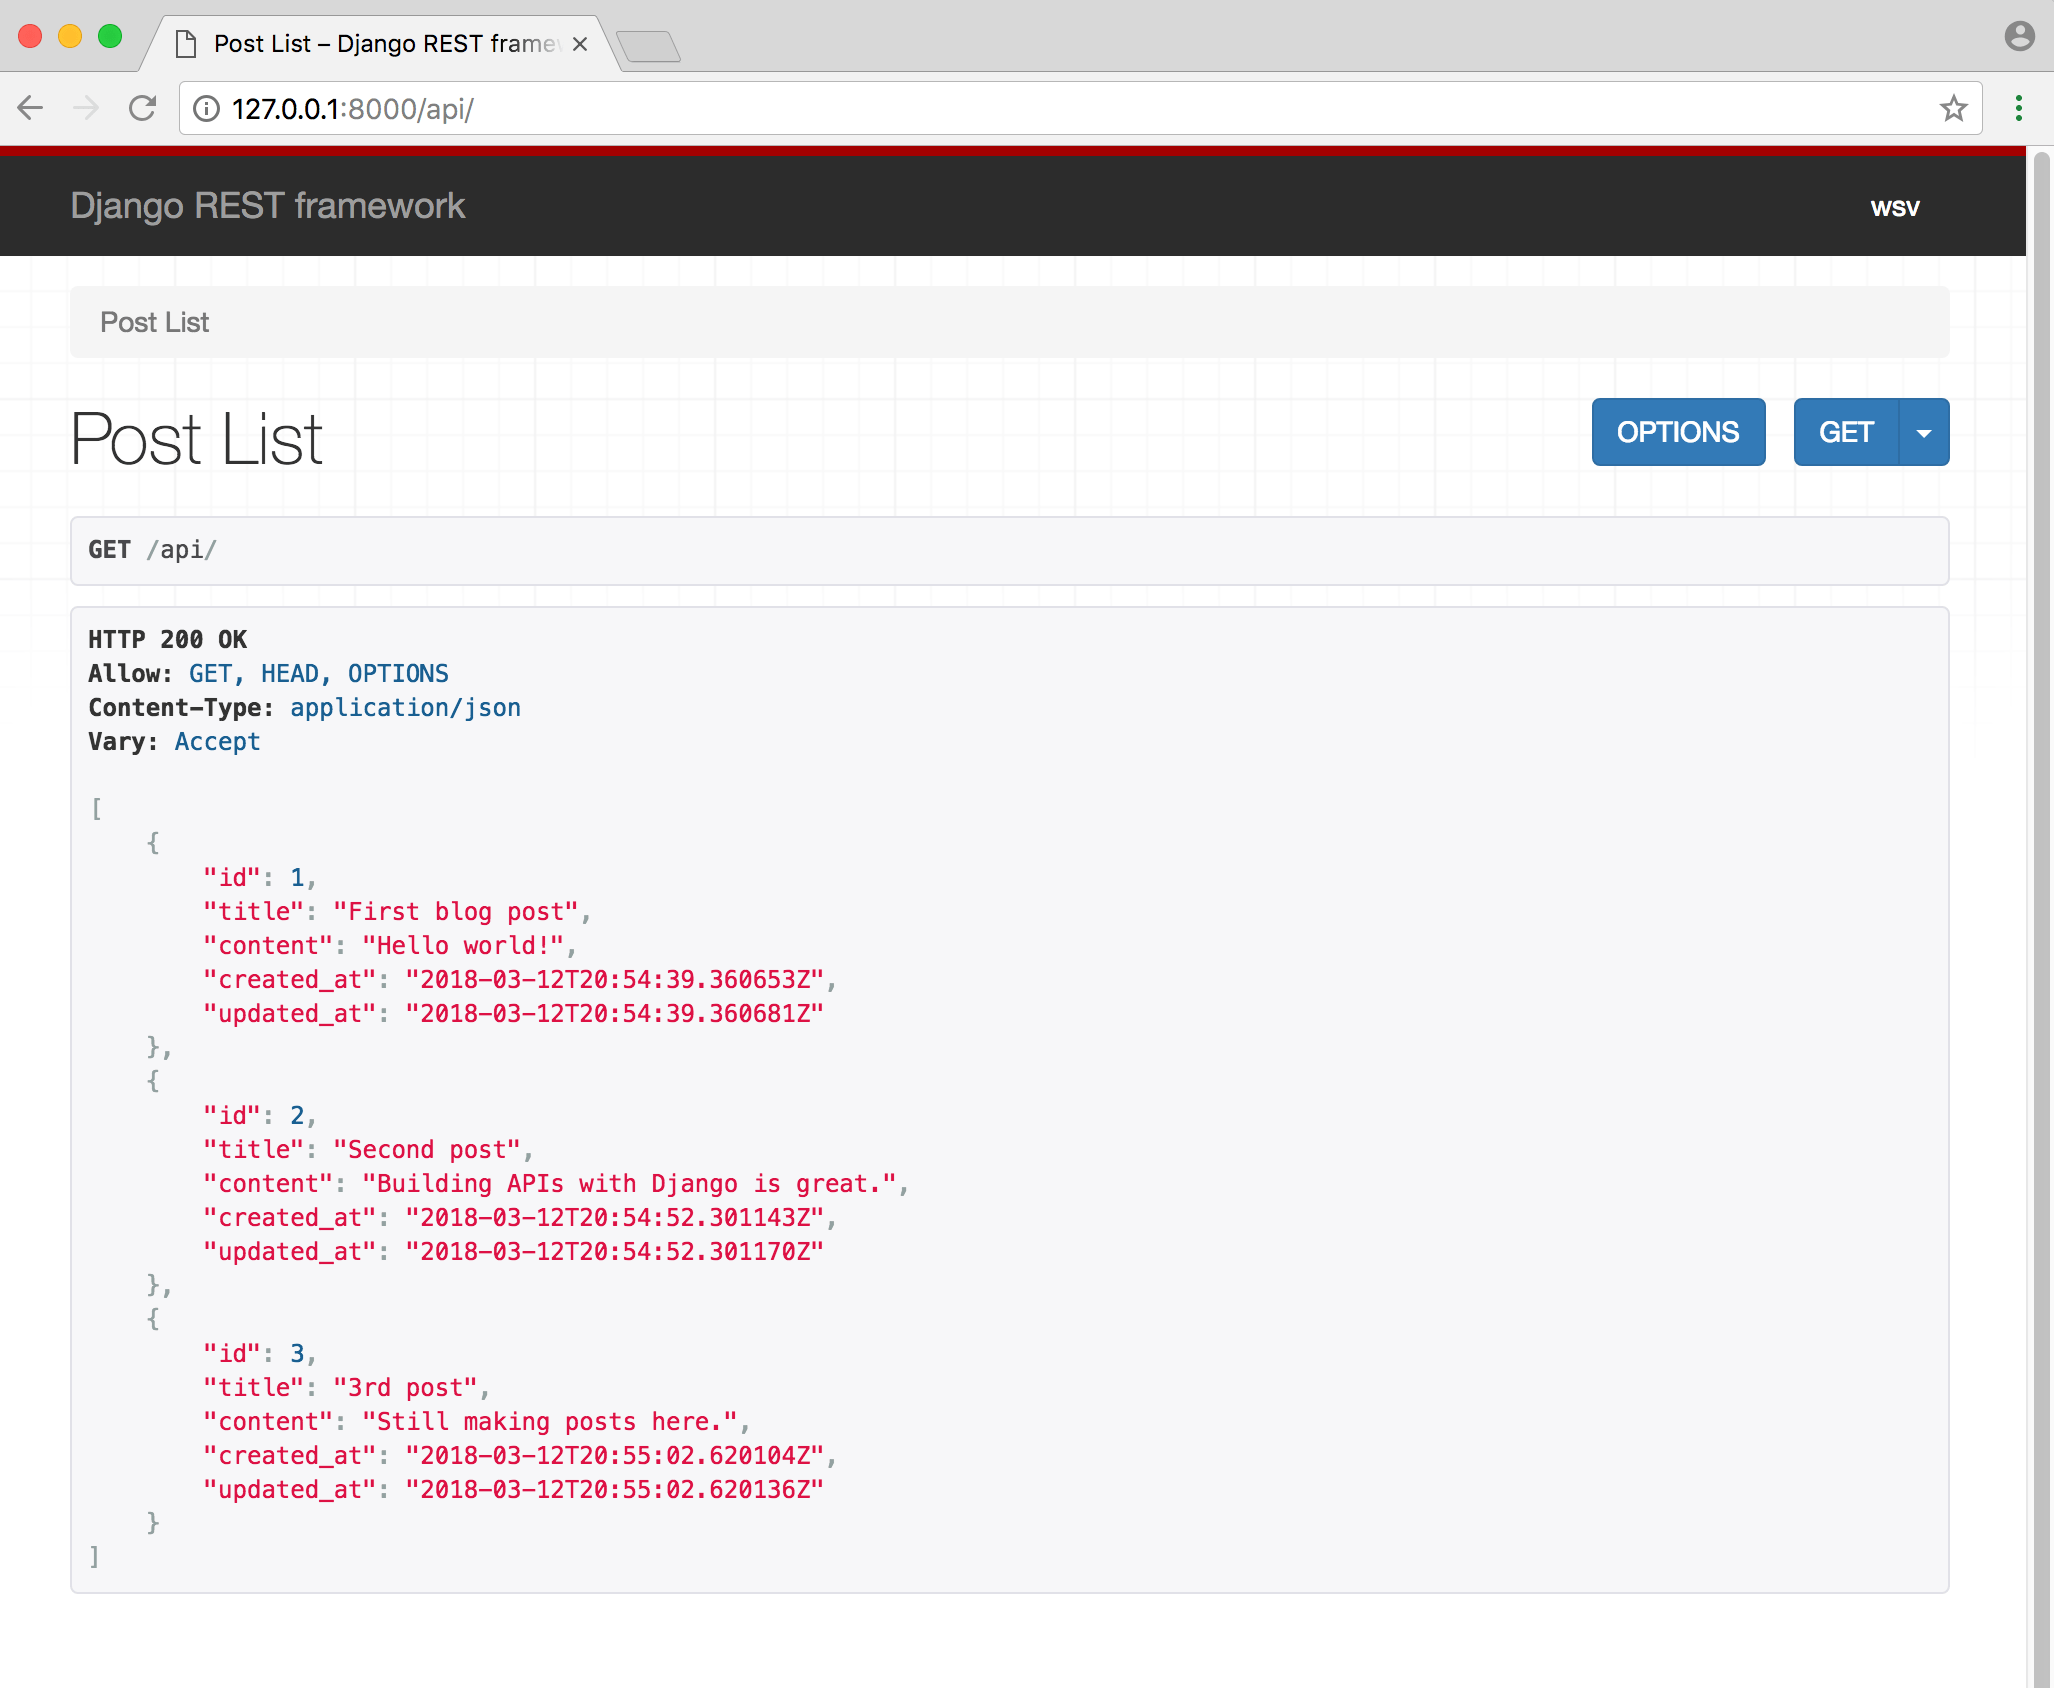Click the title "3rd post"
The height and width of the screenshot is (1688, 2054).
(405, 1388)
